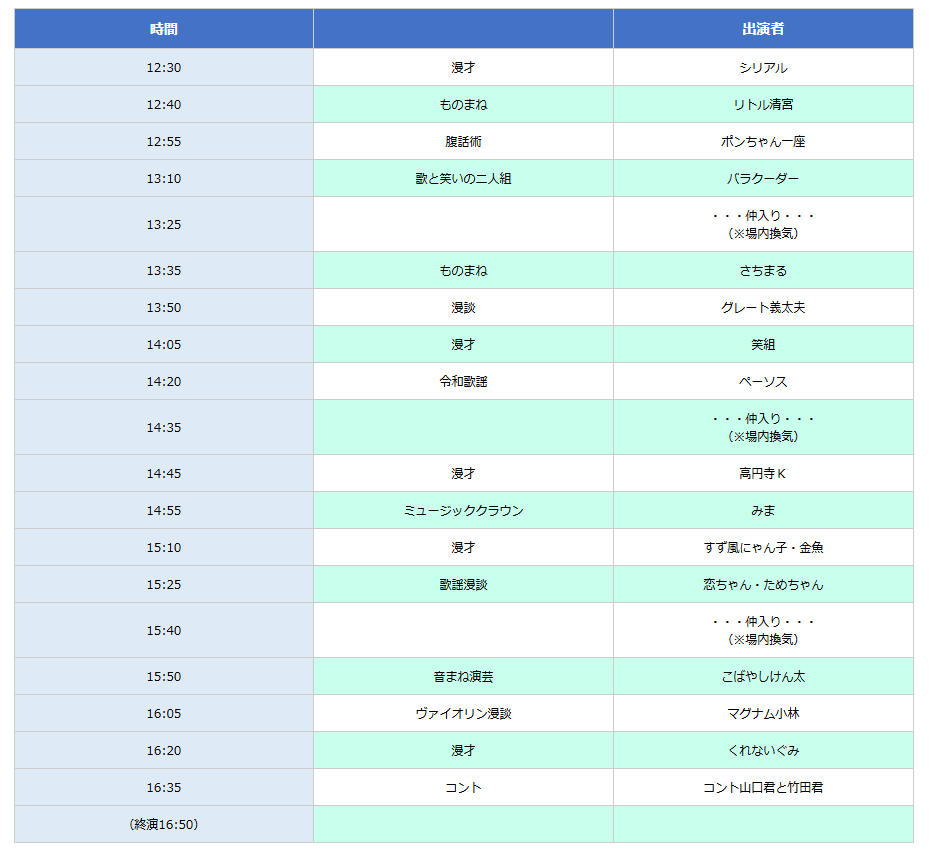Image resolution: width=932 pixels, height=857 pixels.
Task: Click 漫才 genre cell in 15:10 row
Action: tap(464, 547)
